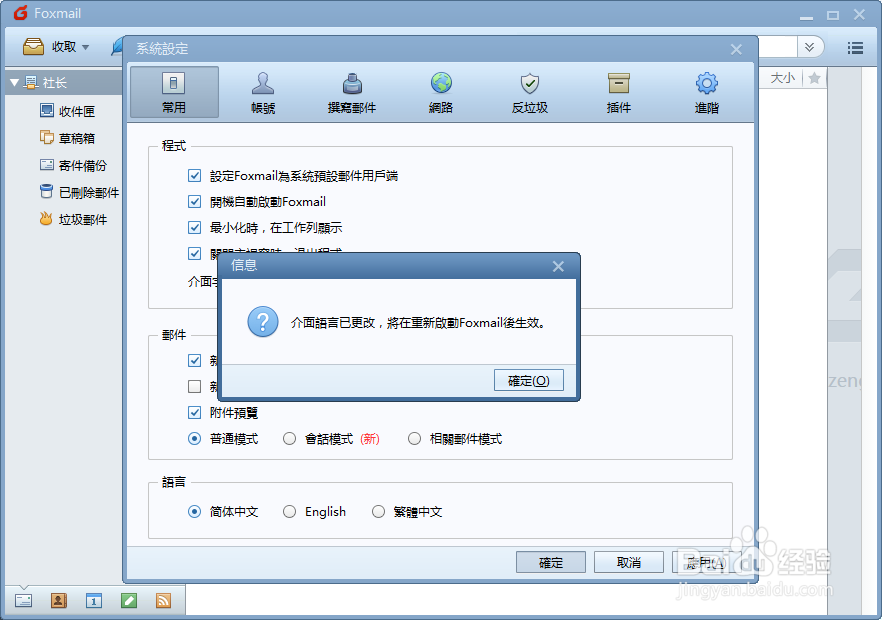Viewport: 882px width, 620px height.
Task: Uncheck 開機自動啟動Foxmail
Action: [x=194, y=201]
